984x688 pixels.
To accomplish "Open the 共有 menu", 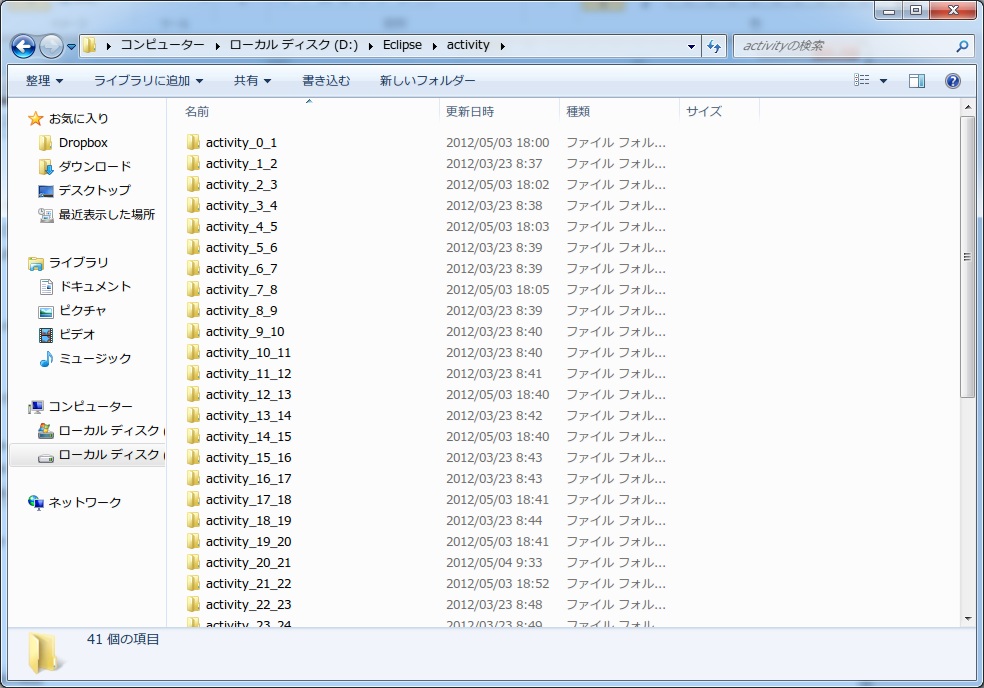I will tap(252, 80).
